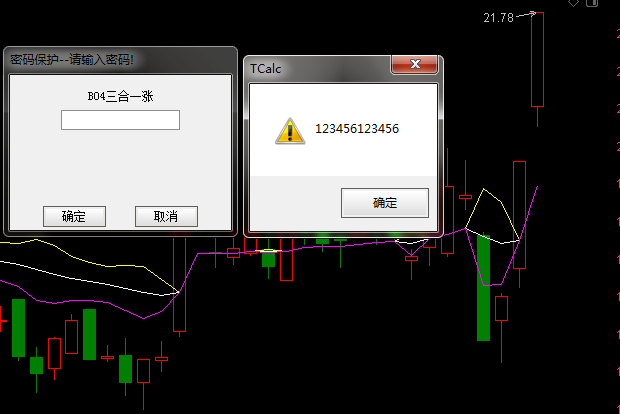Focus the password input field
This screenshot has height=414, width=620.
click(x=120, y=120)
